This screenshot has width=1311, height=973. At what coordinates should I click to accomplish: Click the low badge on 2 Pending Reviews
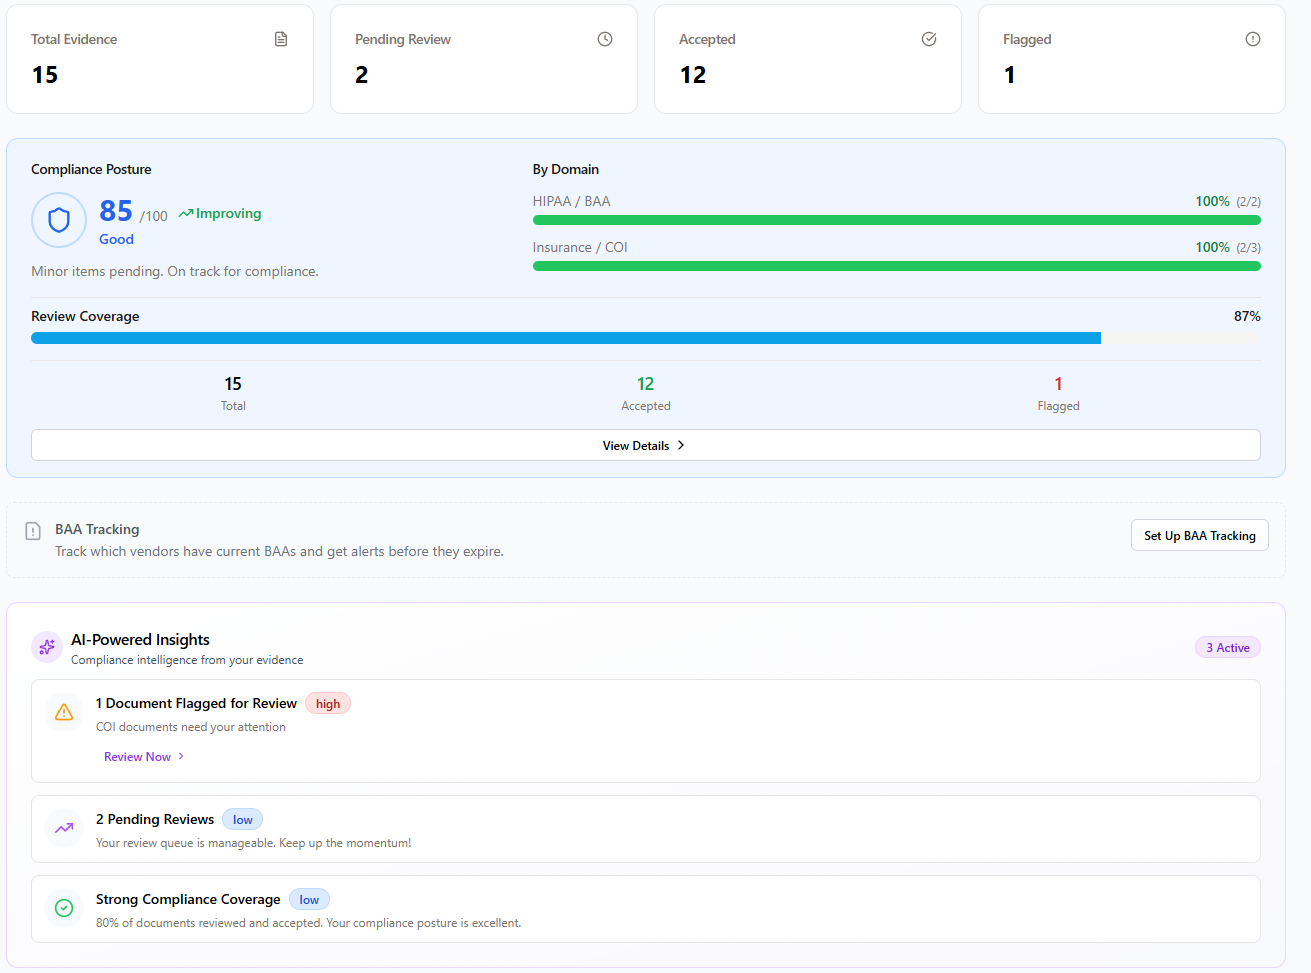click(243, 820)
